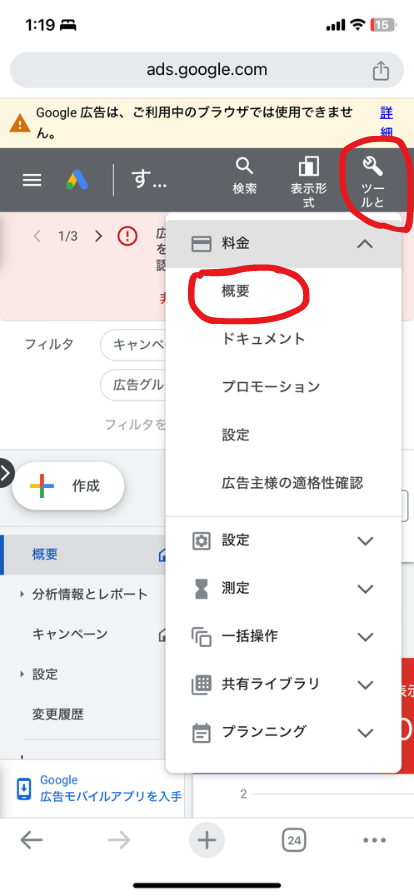
Task: Open 変更履歴 in the left sidebar
Action: coord(57,714)
